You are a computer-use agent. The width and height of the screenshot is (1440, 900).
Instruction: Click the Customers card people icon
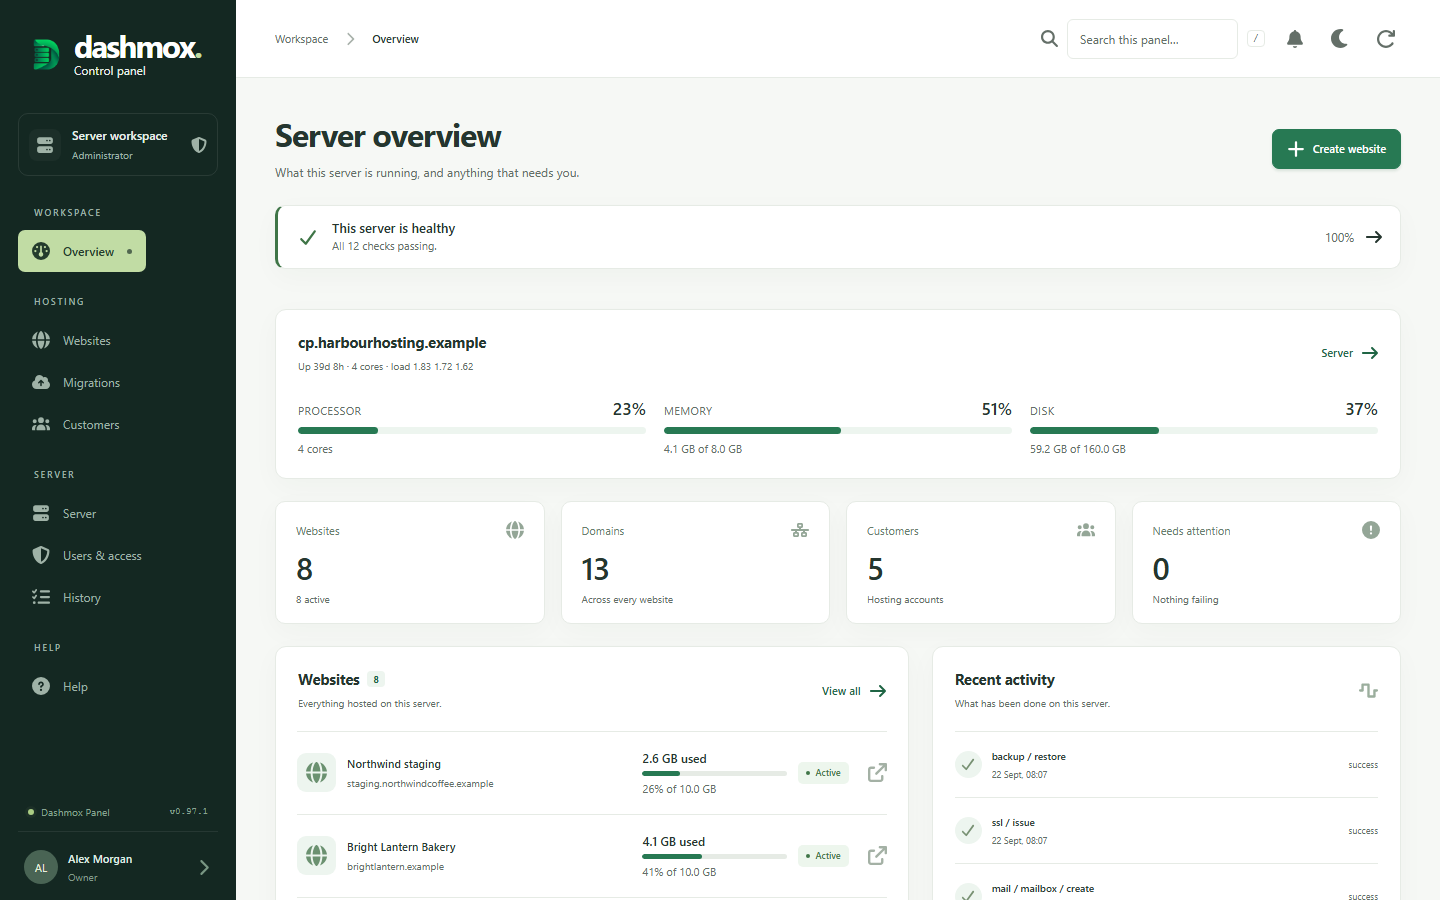tap(1086, 530)
